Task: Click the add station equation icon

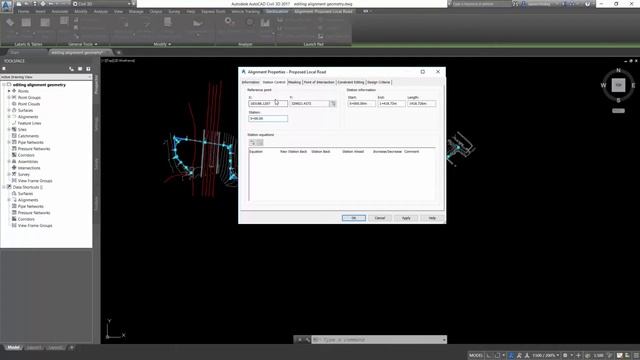Action: tap(253, 142)
